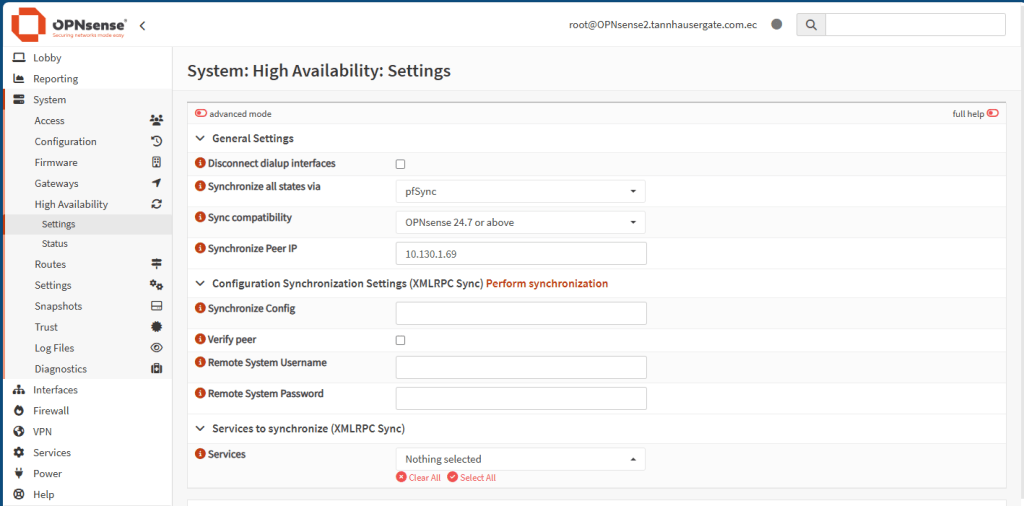Screen dimensions: 1024x506
Task: Open the Synchronize all states via dropdown
Action: coord(520,191)
